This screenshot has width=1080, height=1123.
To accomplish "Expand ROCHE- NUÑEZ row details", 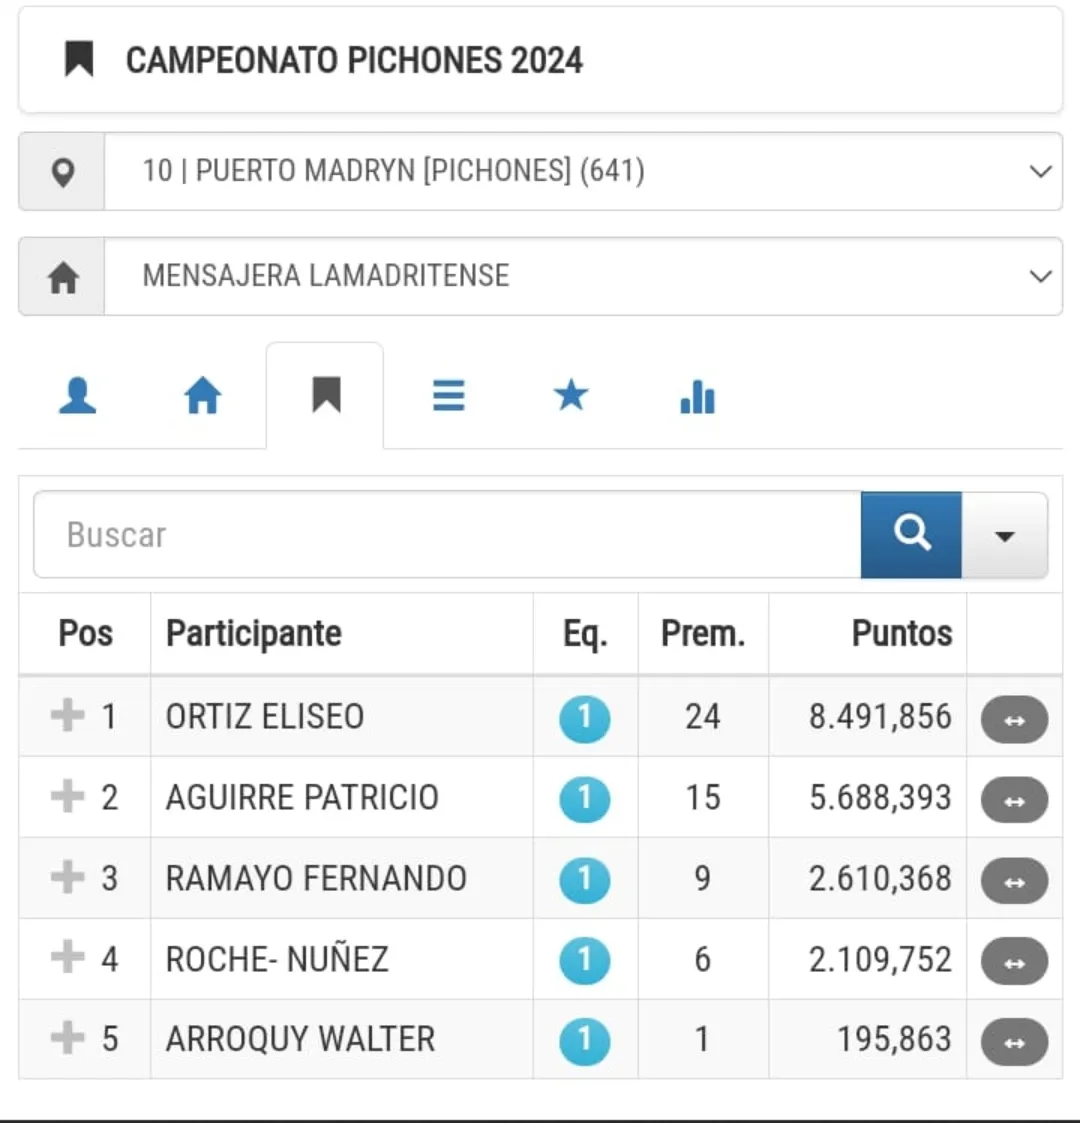I will 68,958.
